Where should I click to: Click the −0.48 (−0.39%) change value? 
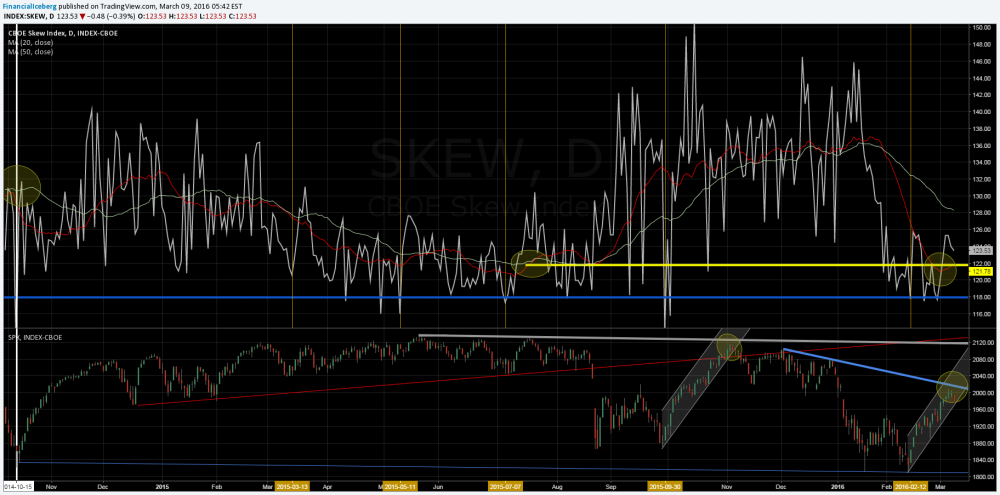pyautogui.click(x=112, y=15)
